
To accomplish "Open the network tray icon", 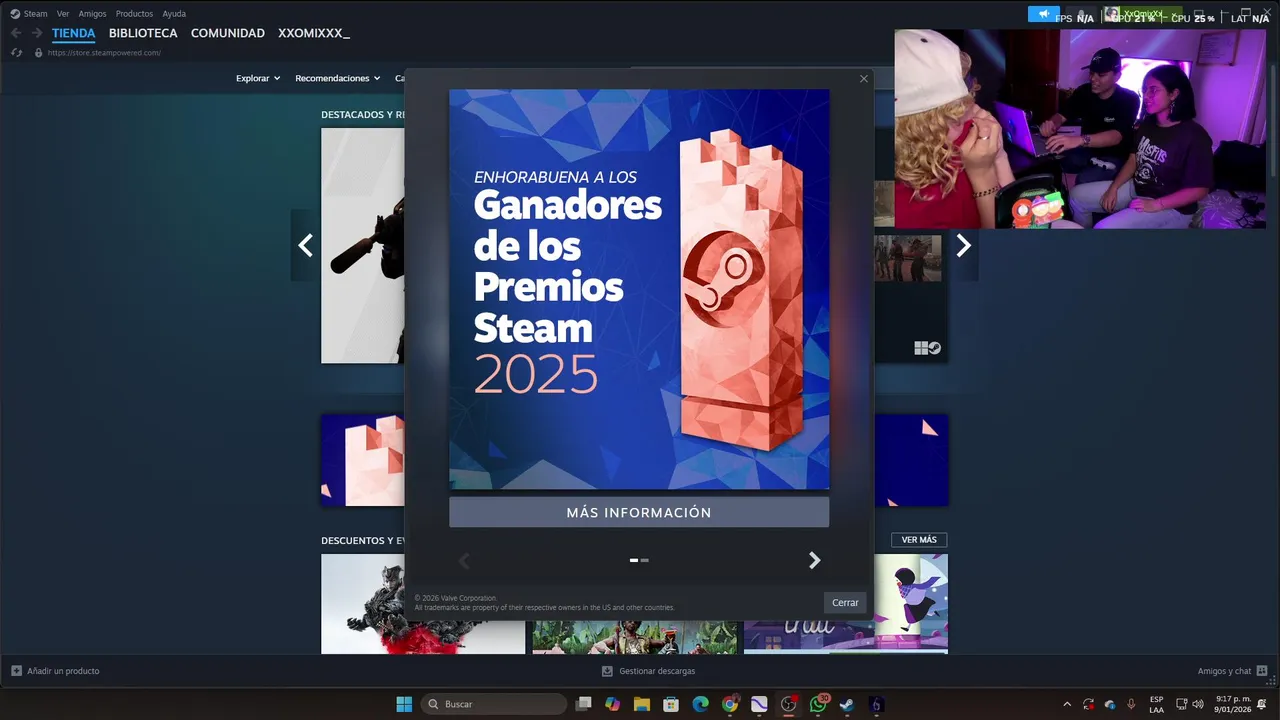I will point(1181,704).
